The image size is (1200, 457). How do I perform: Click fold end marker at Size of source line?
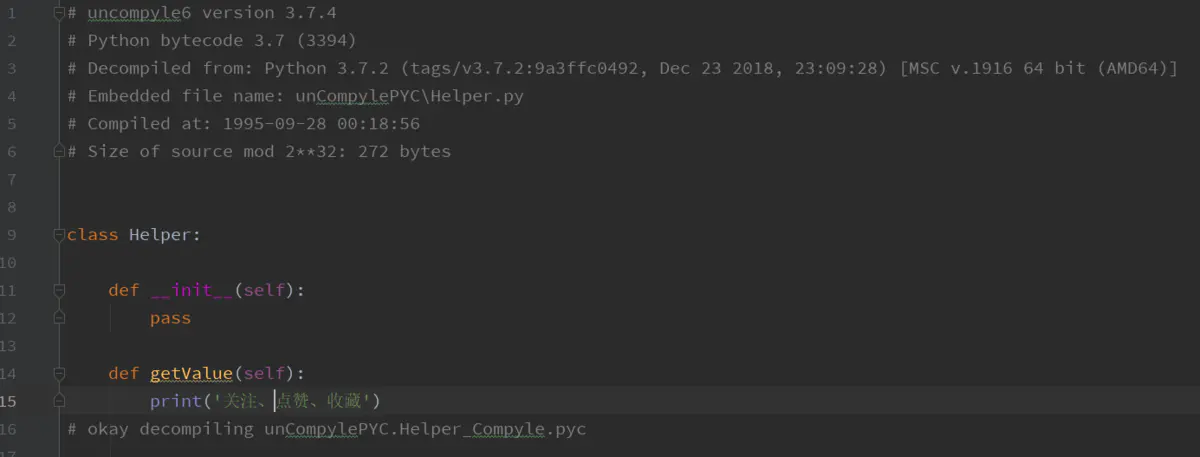pyautogui.click(x=59, y=152)
